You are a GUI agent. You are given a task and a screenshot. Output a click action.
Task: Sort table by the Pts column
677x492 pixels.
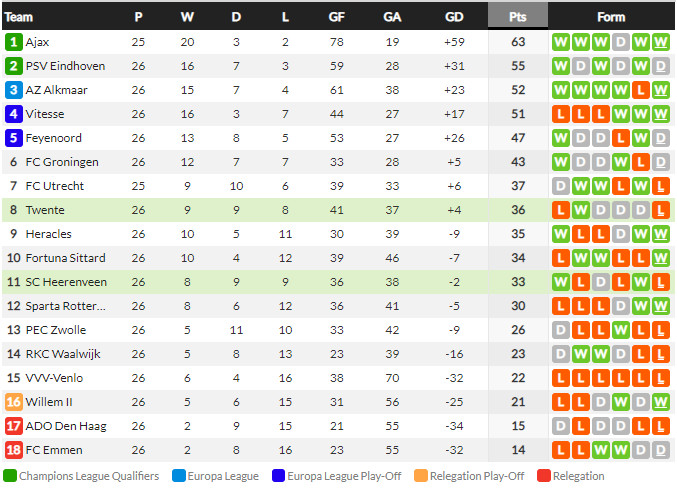517,16
